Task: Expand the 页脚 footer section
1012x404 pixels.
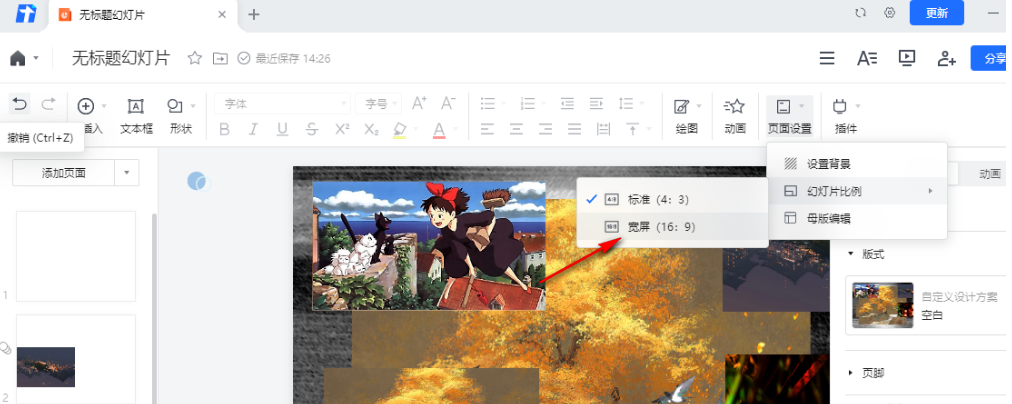Action: [x=851, y=372]
